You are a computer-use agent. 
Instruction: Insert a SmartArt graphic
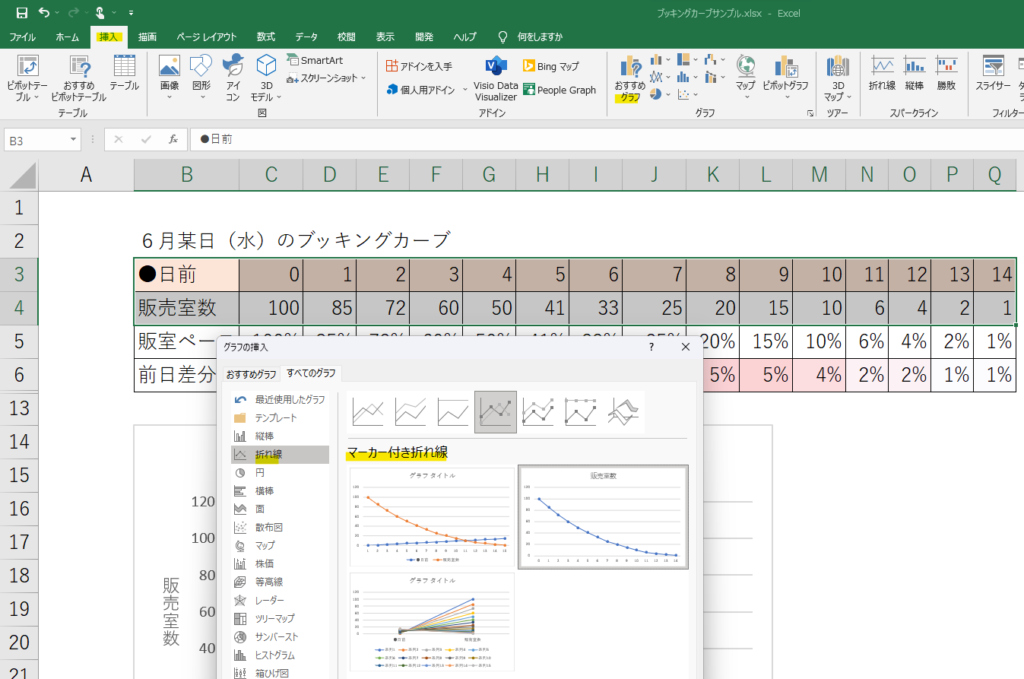coord(313,60)
